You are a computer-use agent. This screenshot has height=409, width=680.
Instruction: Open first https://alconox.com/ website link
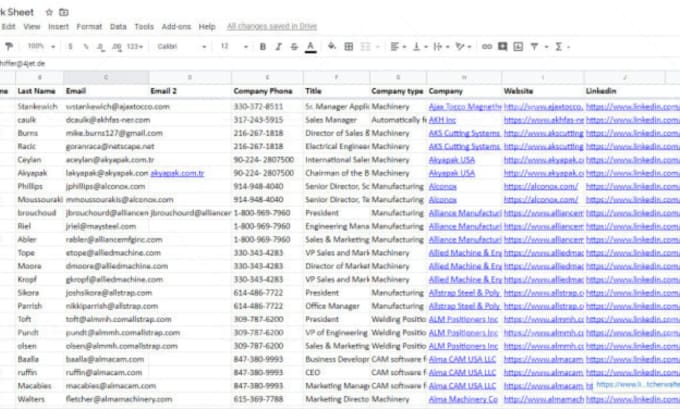[540, 186]
